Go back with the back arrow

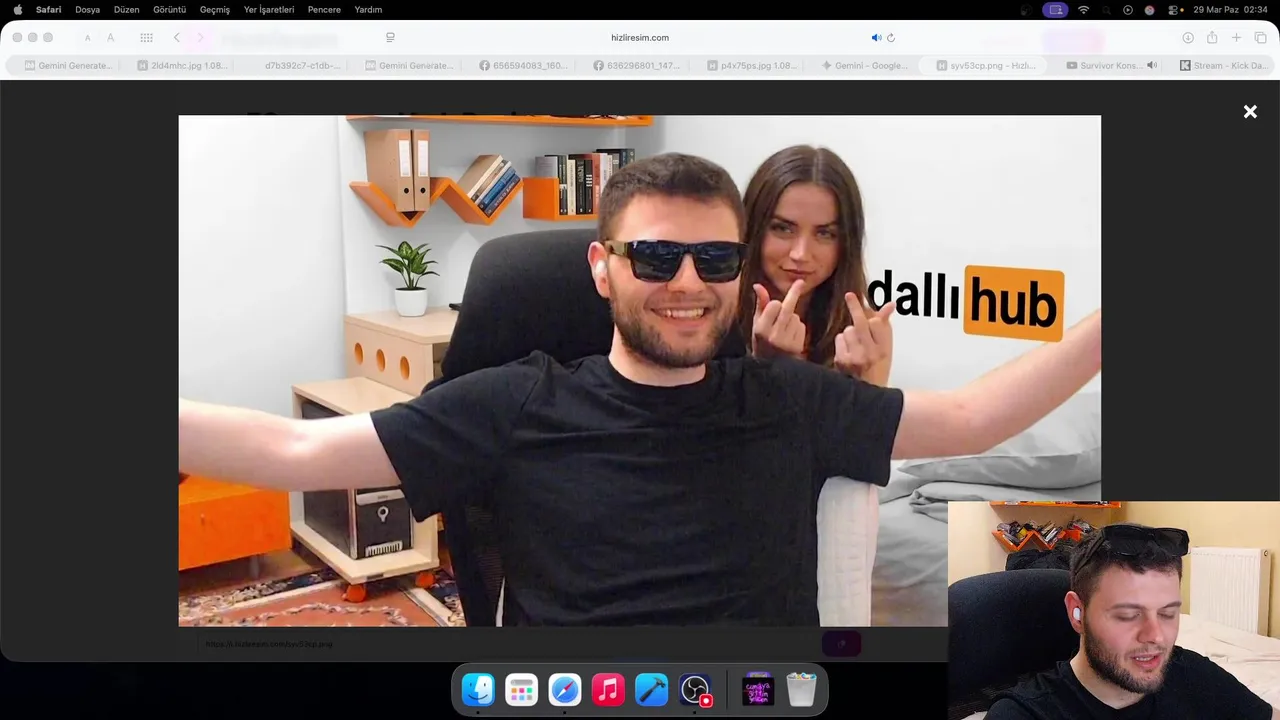click(x=177, y=38)
